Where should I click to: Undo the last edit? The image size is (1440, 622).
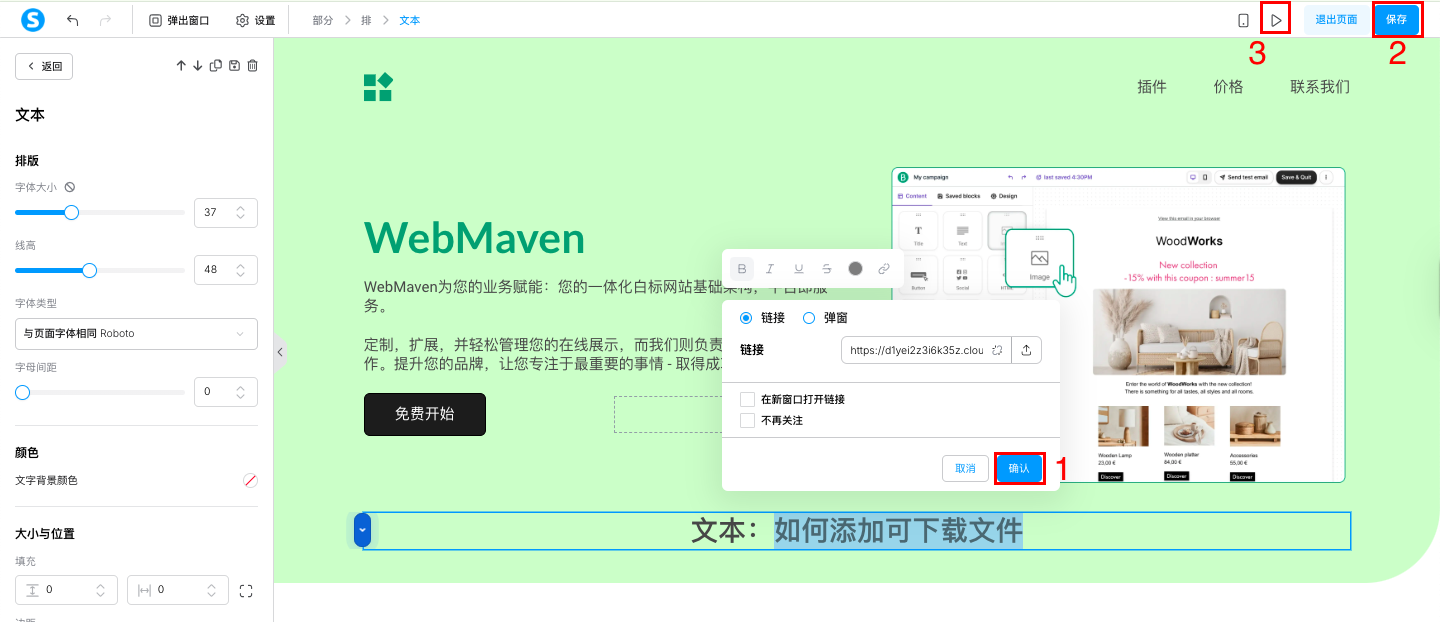[73, 20]
